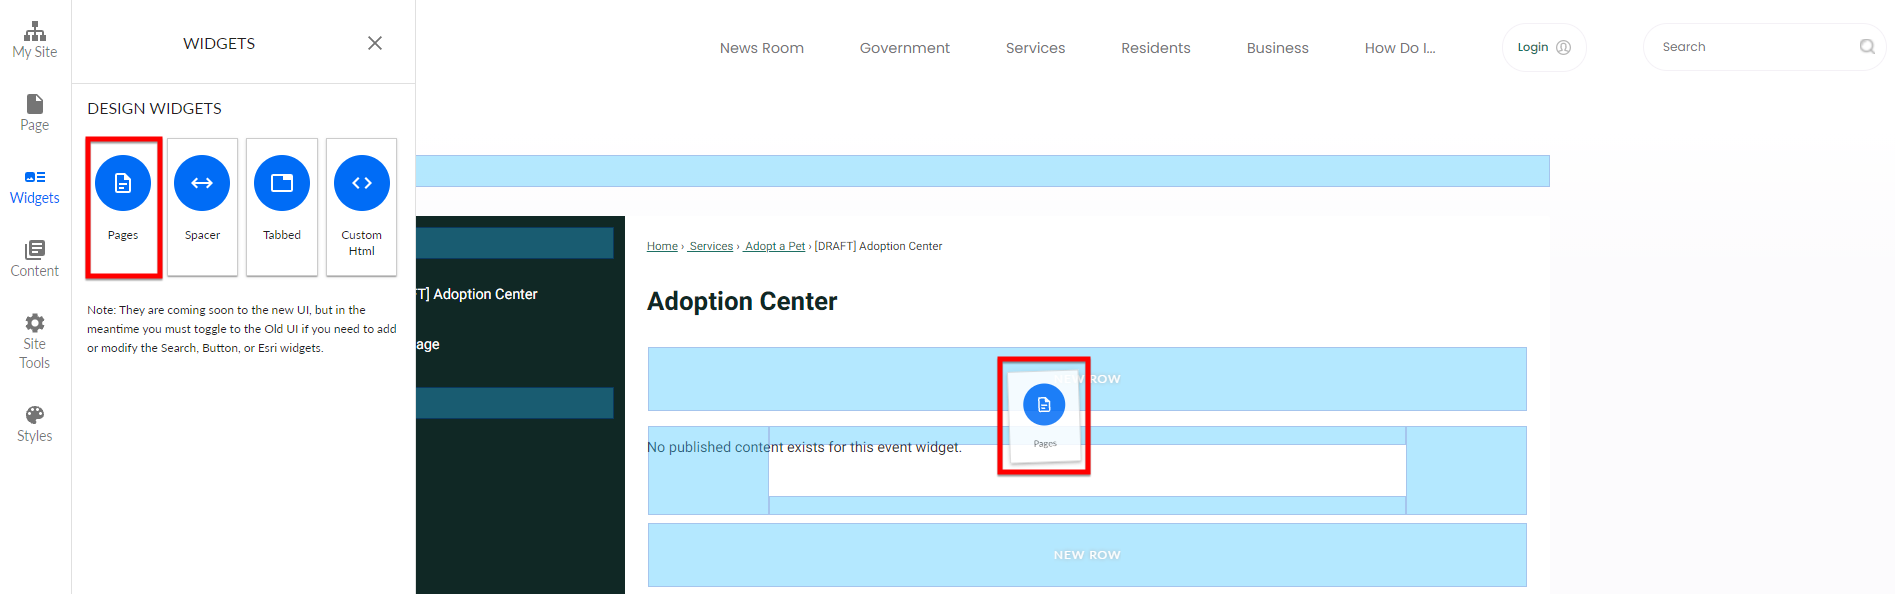
Task: Click the search magnifier icon
Action: (1867, 47)
